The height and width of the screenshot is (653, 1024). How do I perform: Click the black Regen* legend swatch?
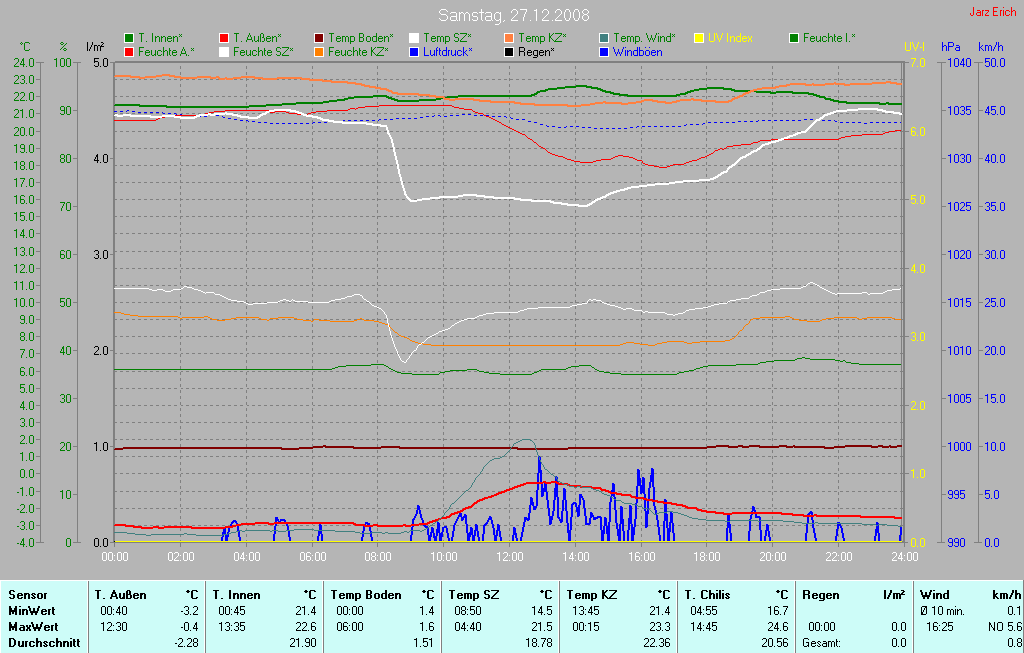pyautogui.click(x=509, y=52)
